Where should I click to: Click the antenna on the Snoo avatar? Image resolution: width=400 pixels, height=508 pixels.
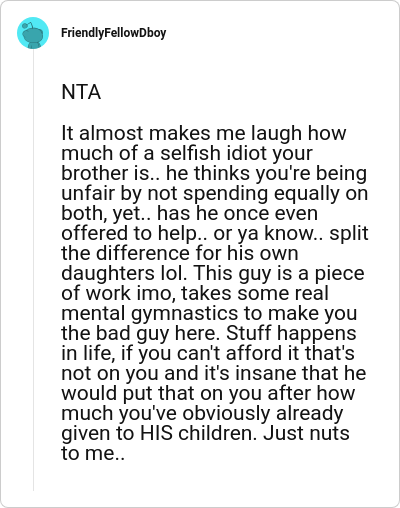click(30, 25)
